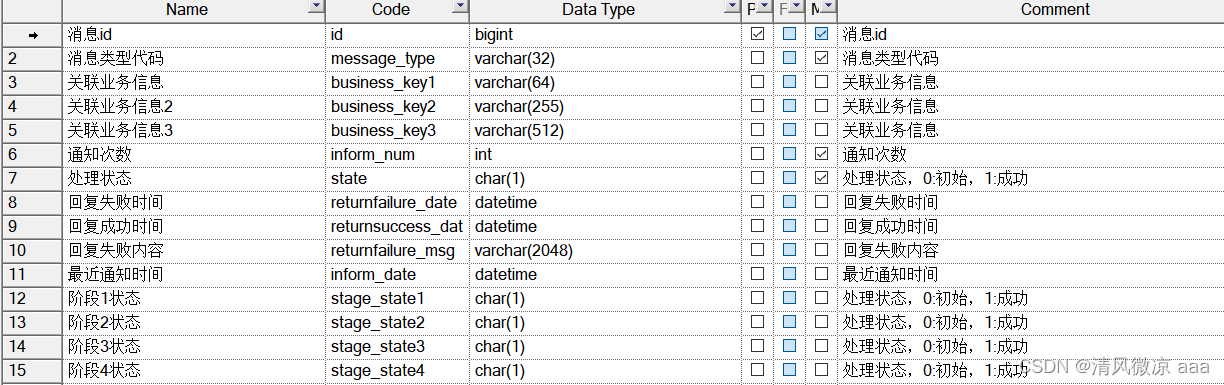Click the Name cell 最近通知时间
Viewport: 1224px width, 385px height.
coord(194,274)
